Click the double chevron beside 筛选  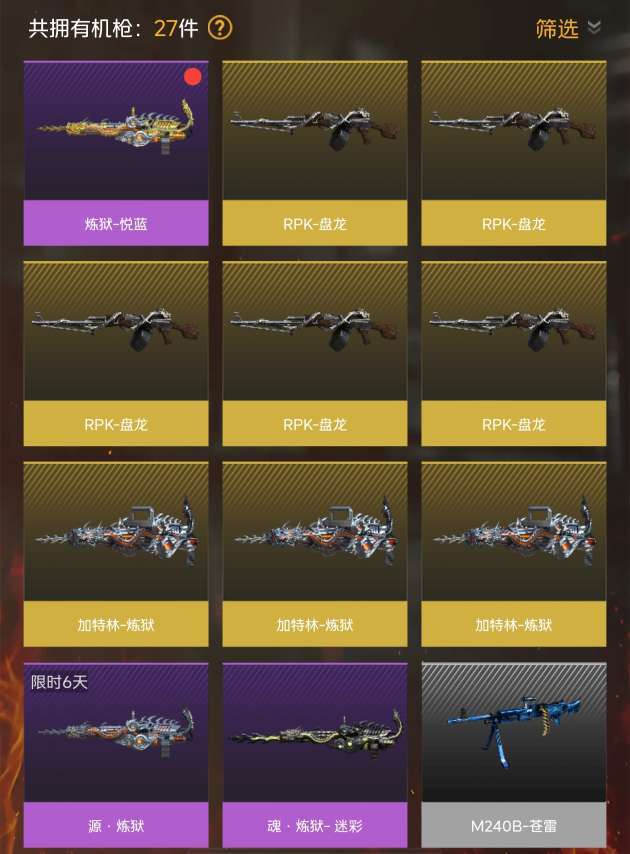(x=594, y=27)
